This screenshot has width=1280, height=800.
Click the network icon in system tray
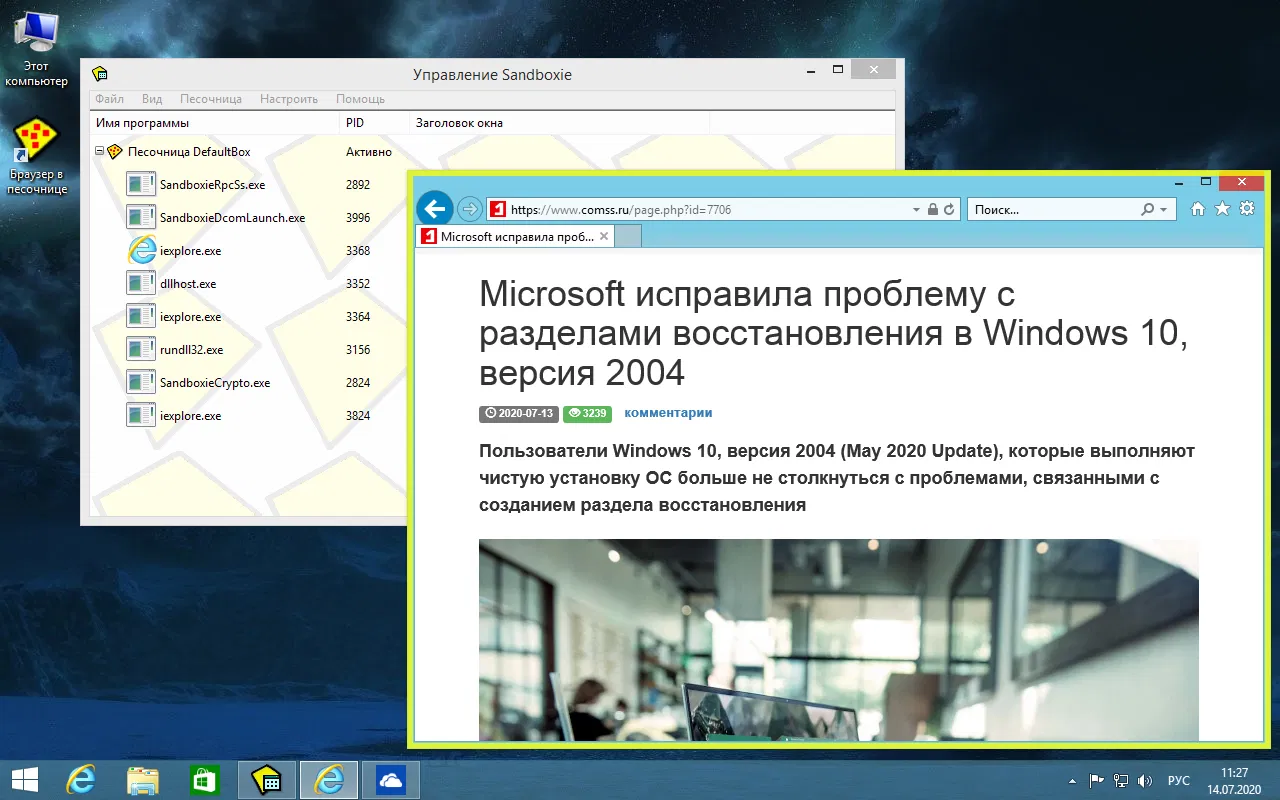1122,780
